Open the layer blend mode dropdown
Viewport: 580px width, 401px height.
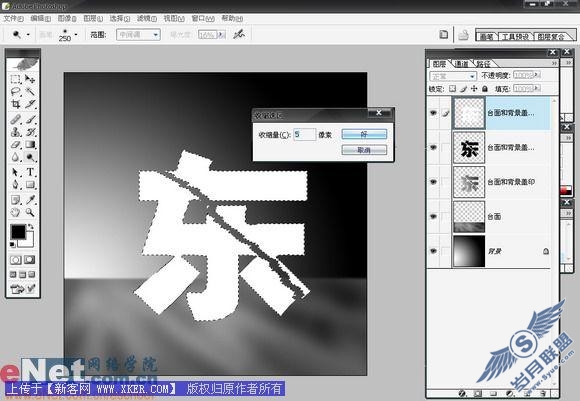pyautogui.click(x=452, y=76)
